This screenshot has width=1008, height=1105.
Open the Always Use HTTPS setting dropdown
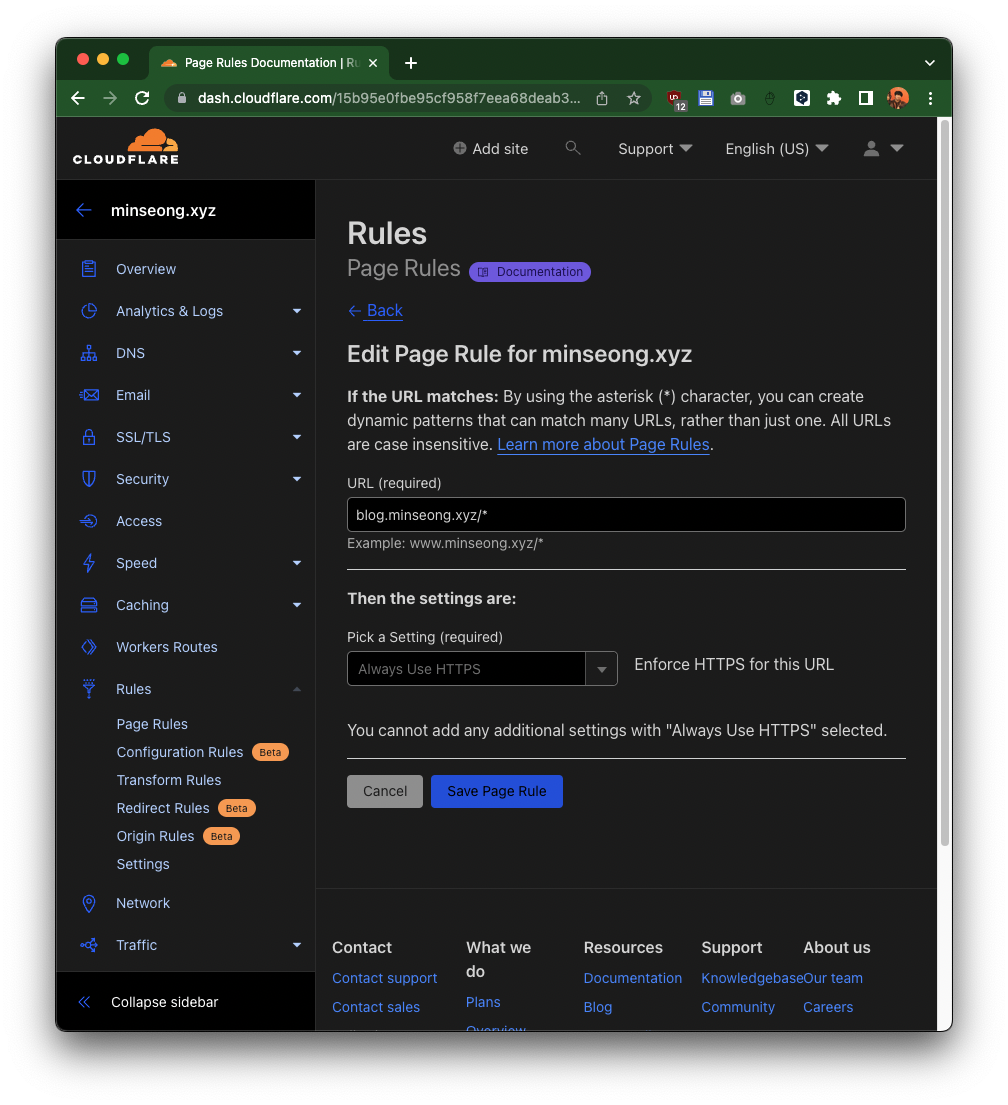point(482,669)
